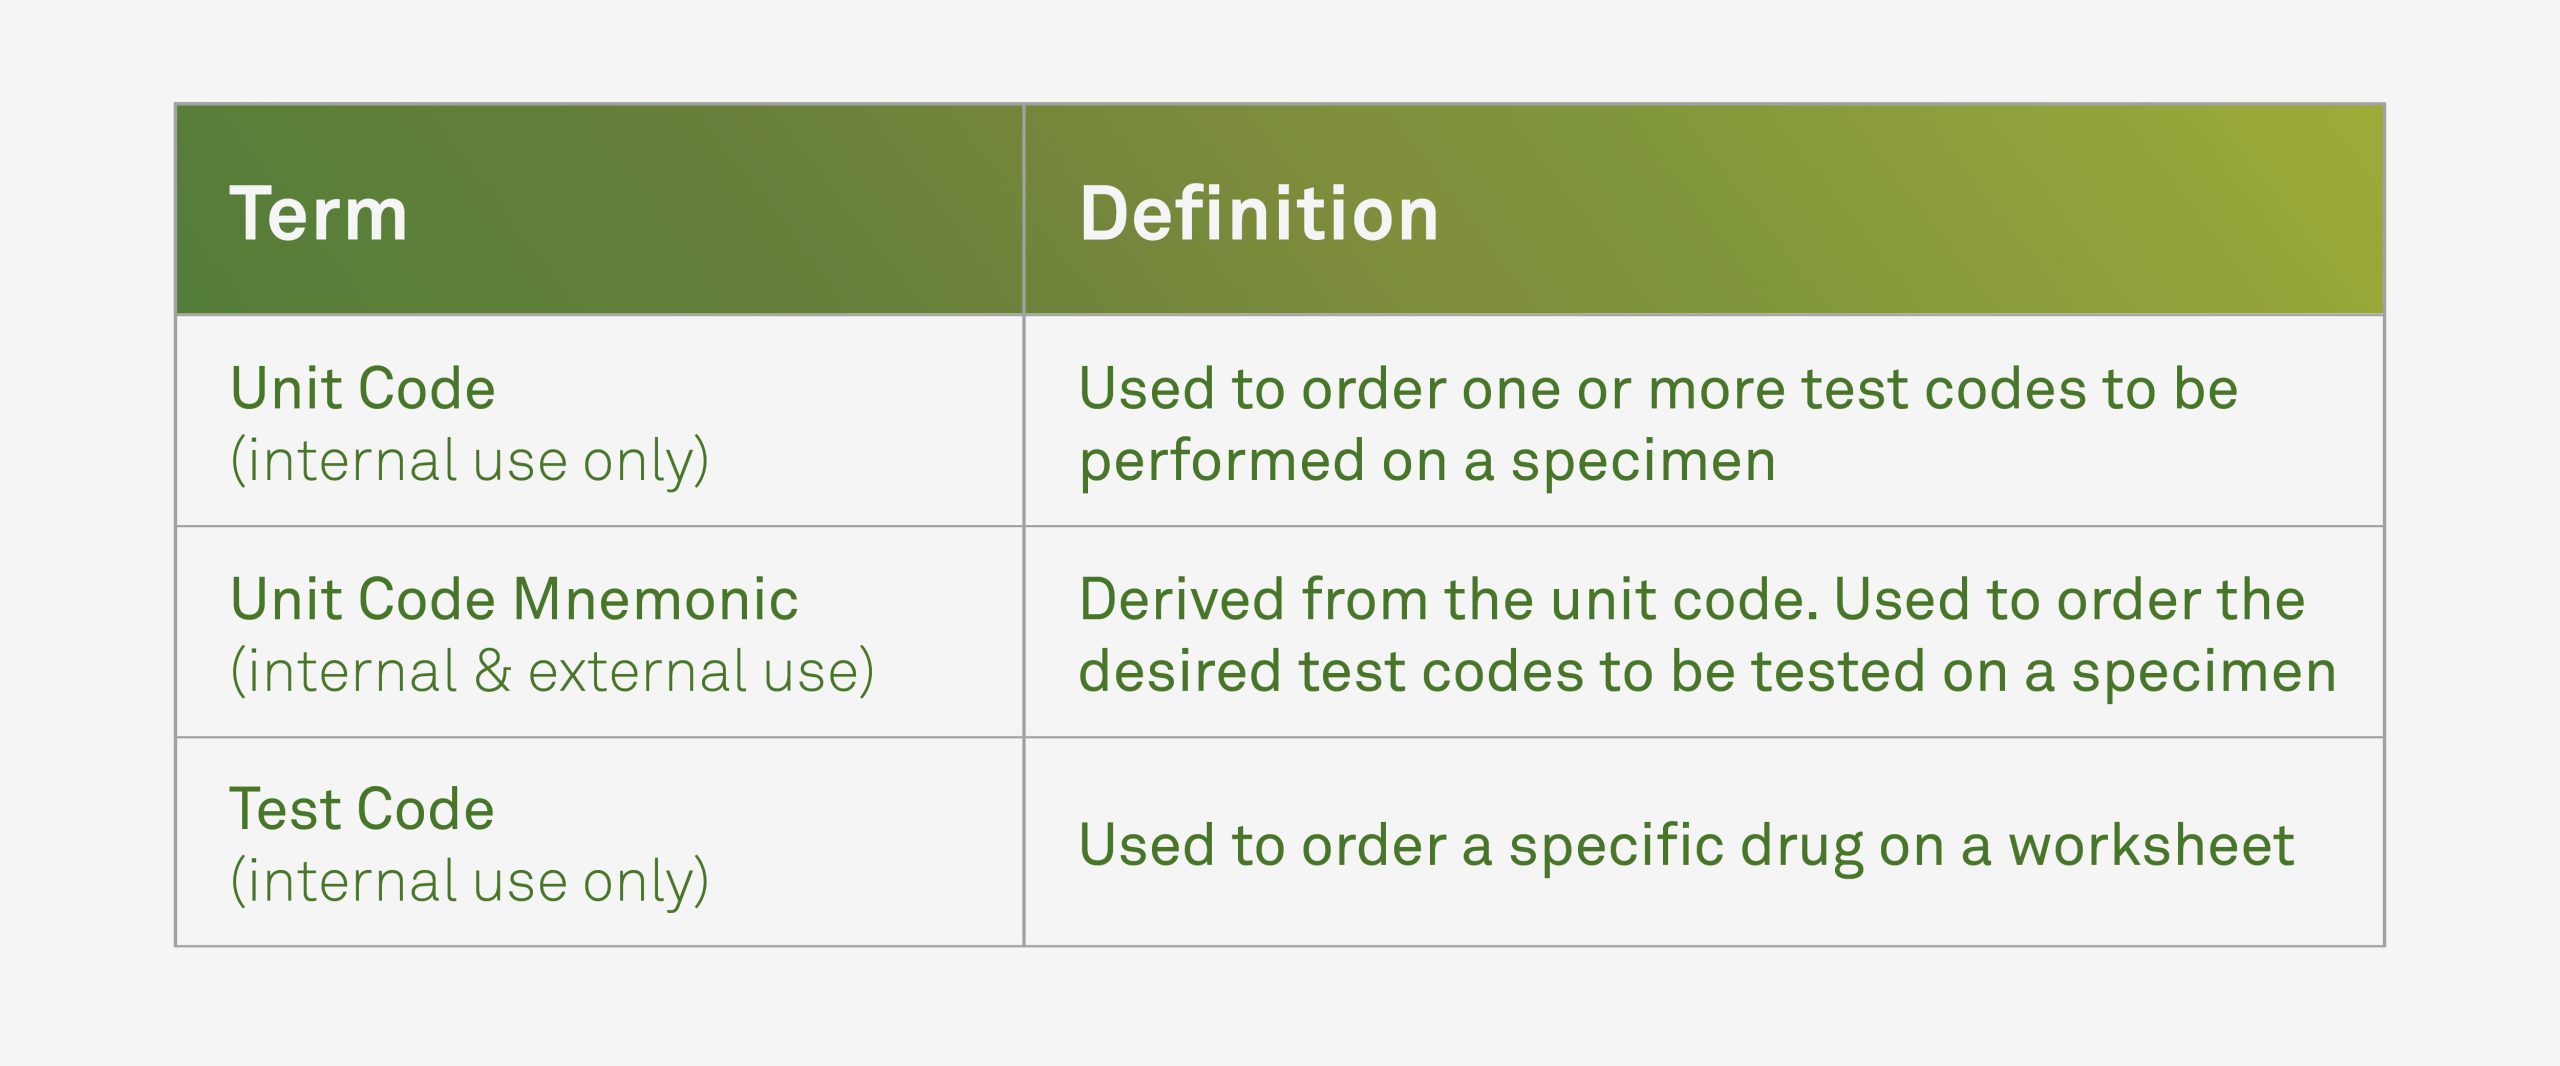Screen dimensions: 2560x1066
Task: Click the line starting "desired test codes"
Action: (1707, 671)
